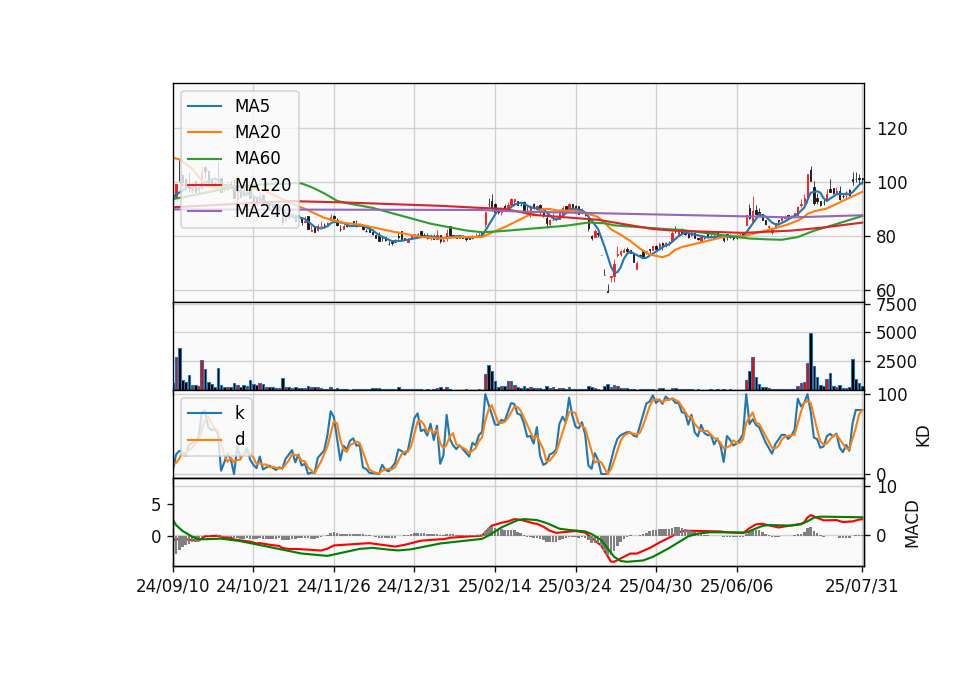
Task: Click the KD axis title
Action: coord(923,436)
